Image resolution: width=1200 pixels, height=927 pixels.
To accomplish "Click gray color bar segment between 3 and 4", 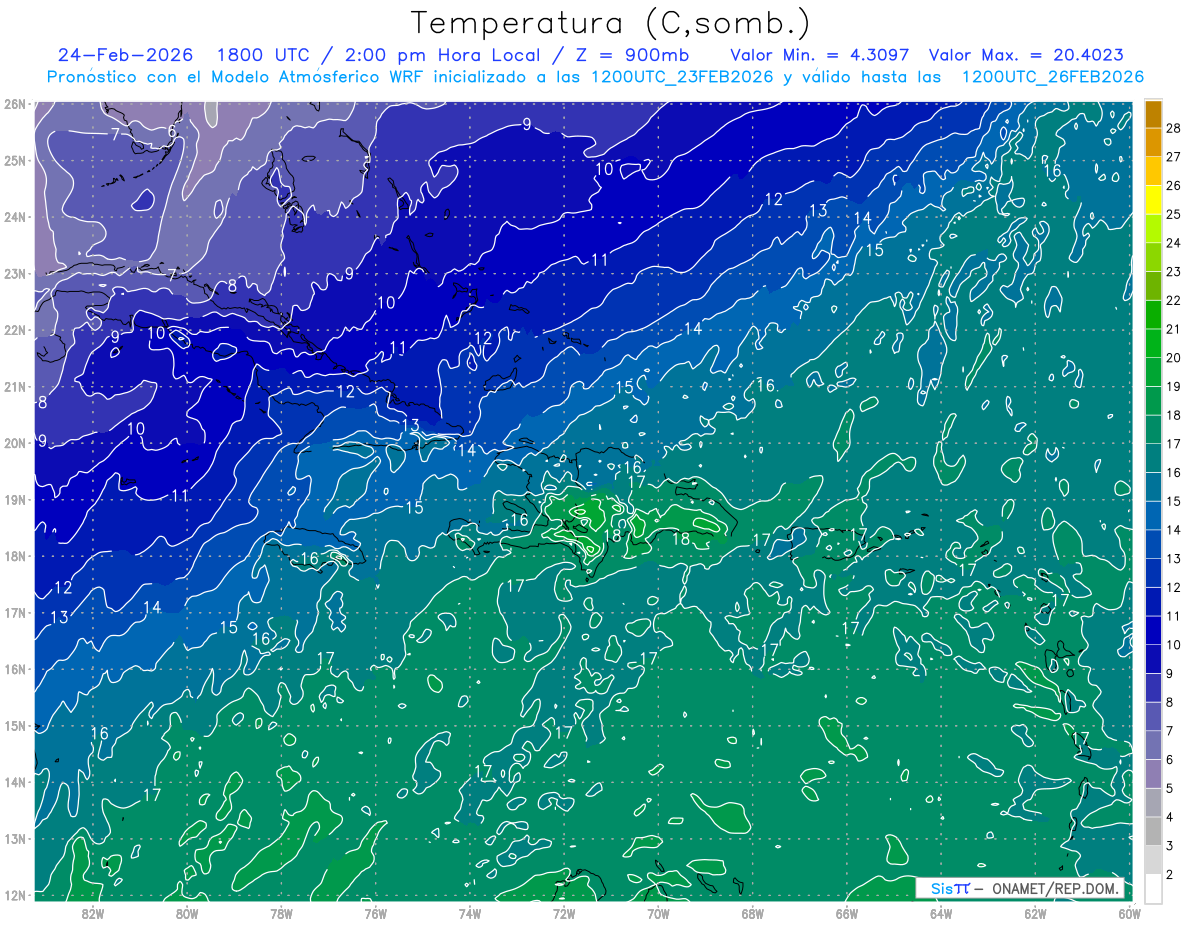I will point(1153,831).
